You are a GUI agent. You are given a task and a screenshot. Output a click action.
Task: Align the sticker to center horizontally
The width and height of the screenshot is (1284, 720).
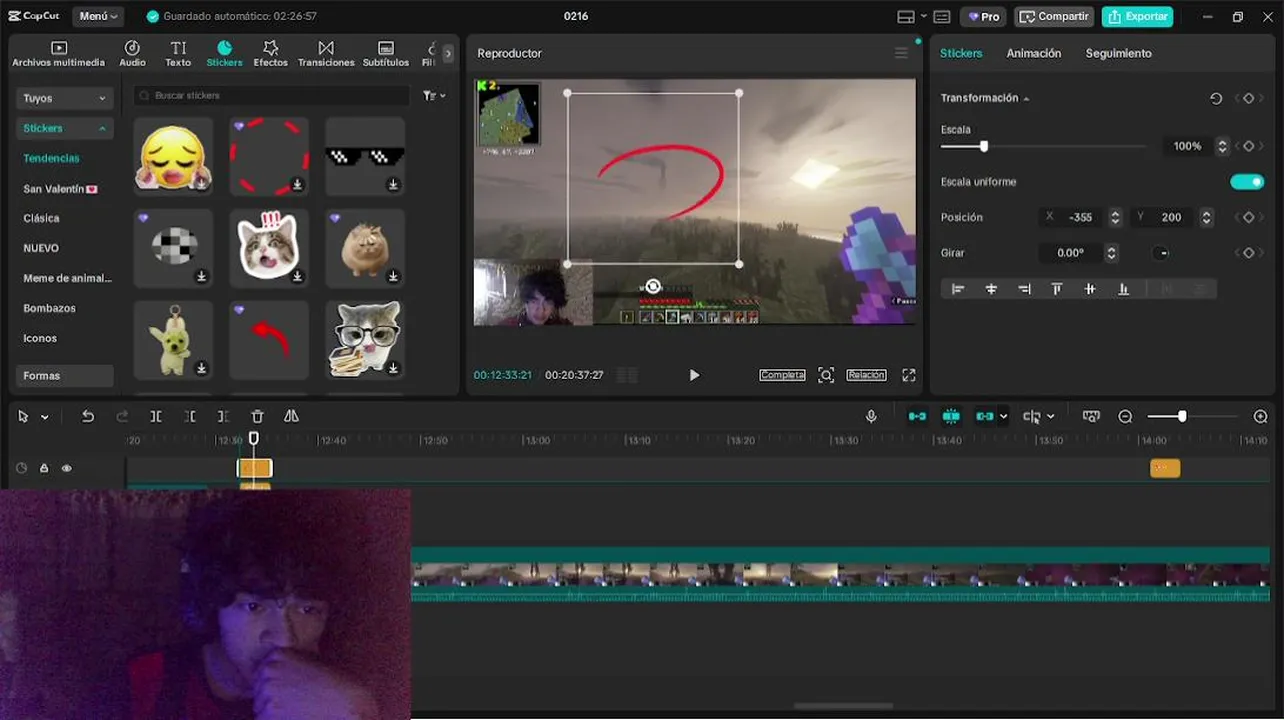[991, 289]
